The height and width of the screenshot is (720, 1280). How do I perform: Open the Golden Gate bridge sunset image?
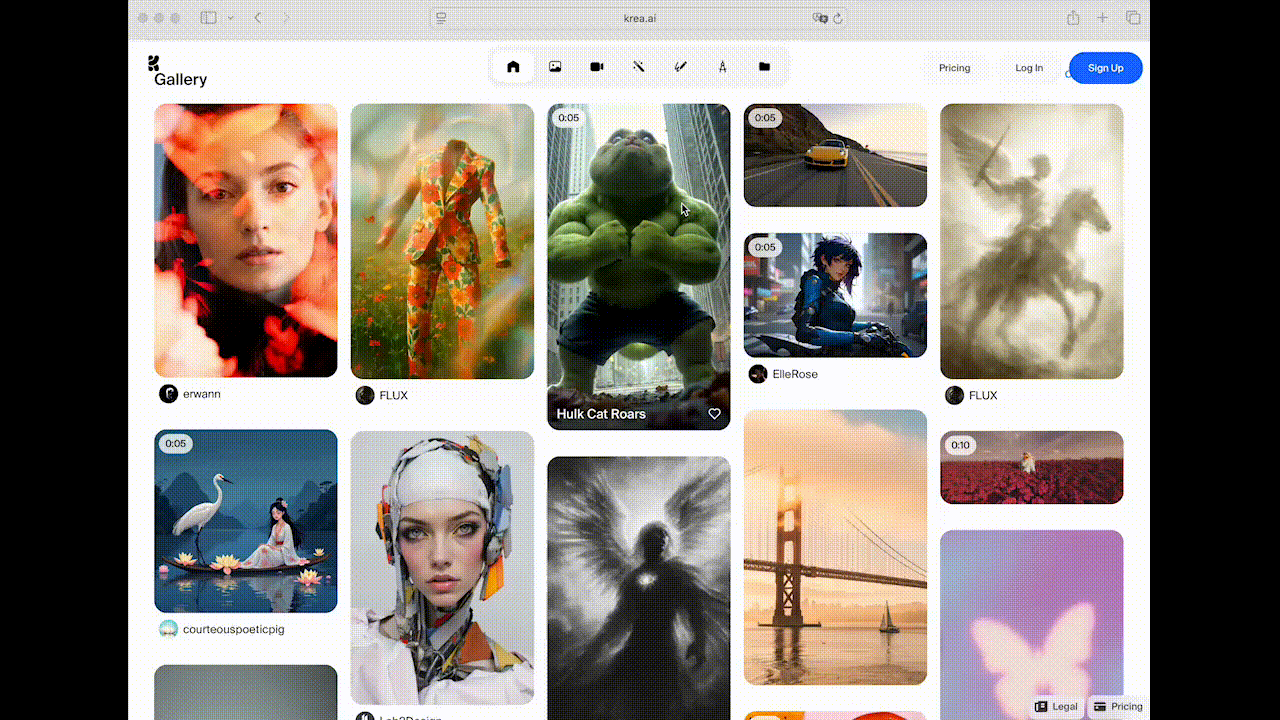tap(835, 547)
